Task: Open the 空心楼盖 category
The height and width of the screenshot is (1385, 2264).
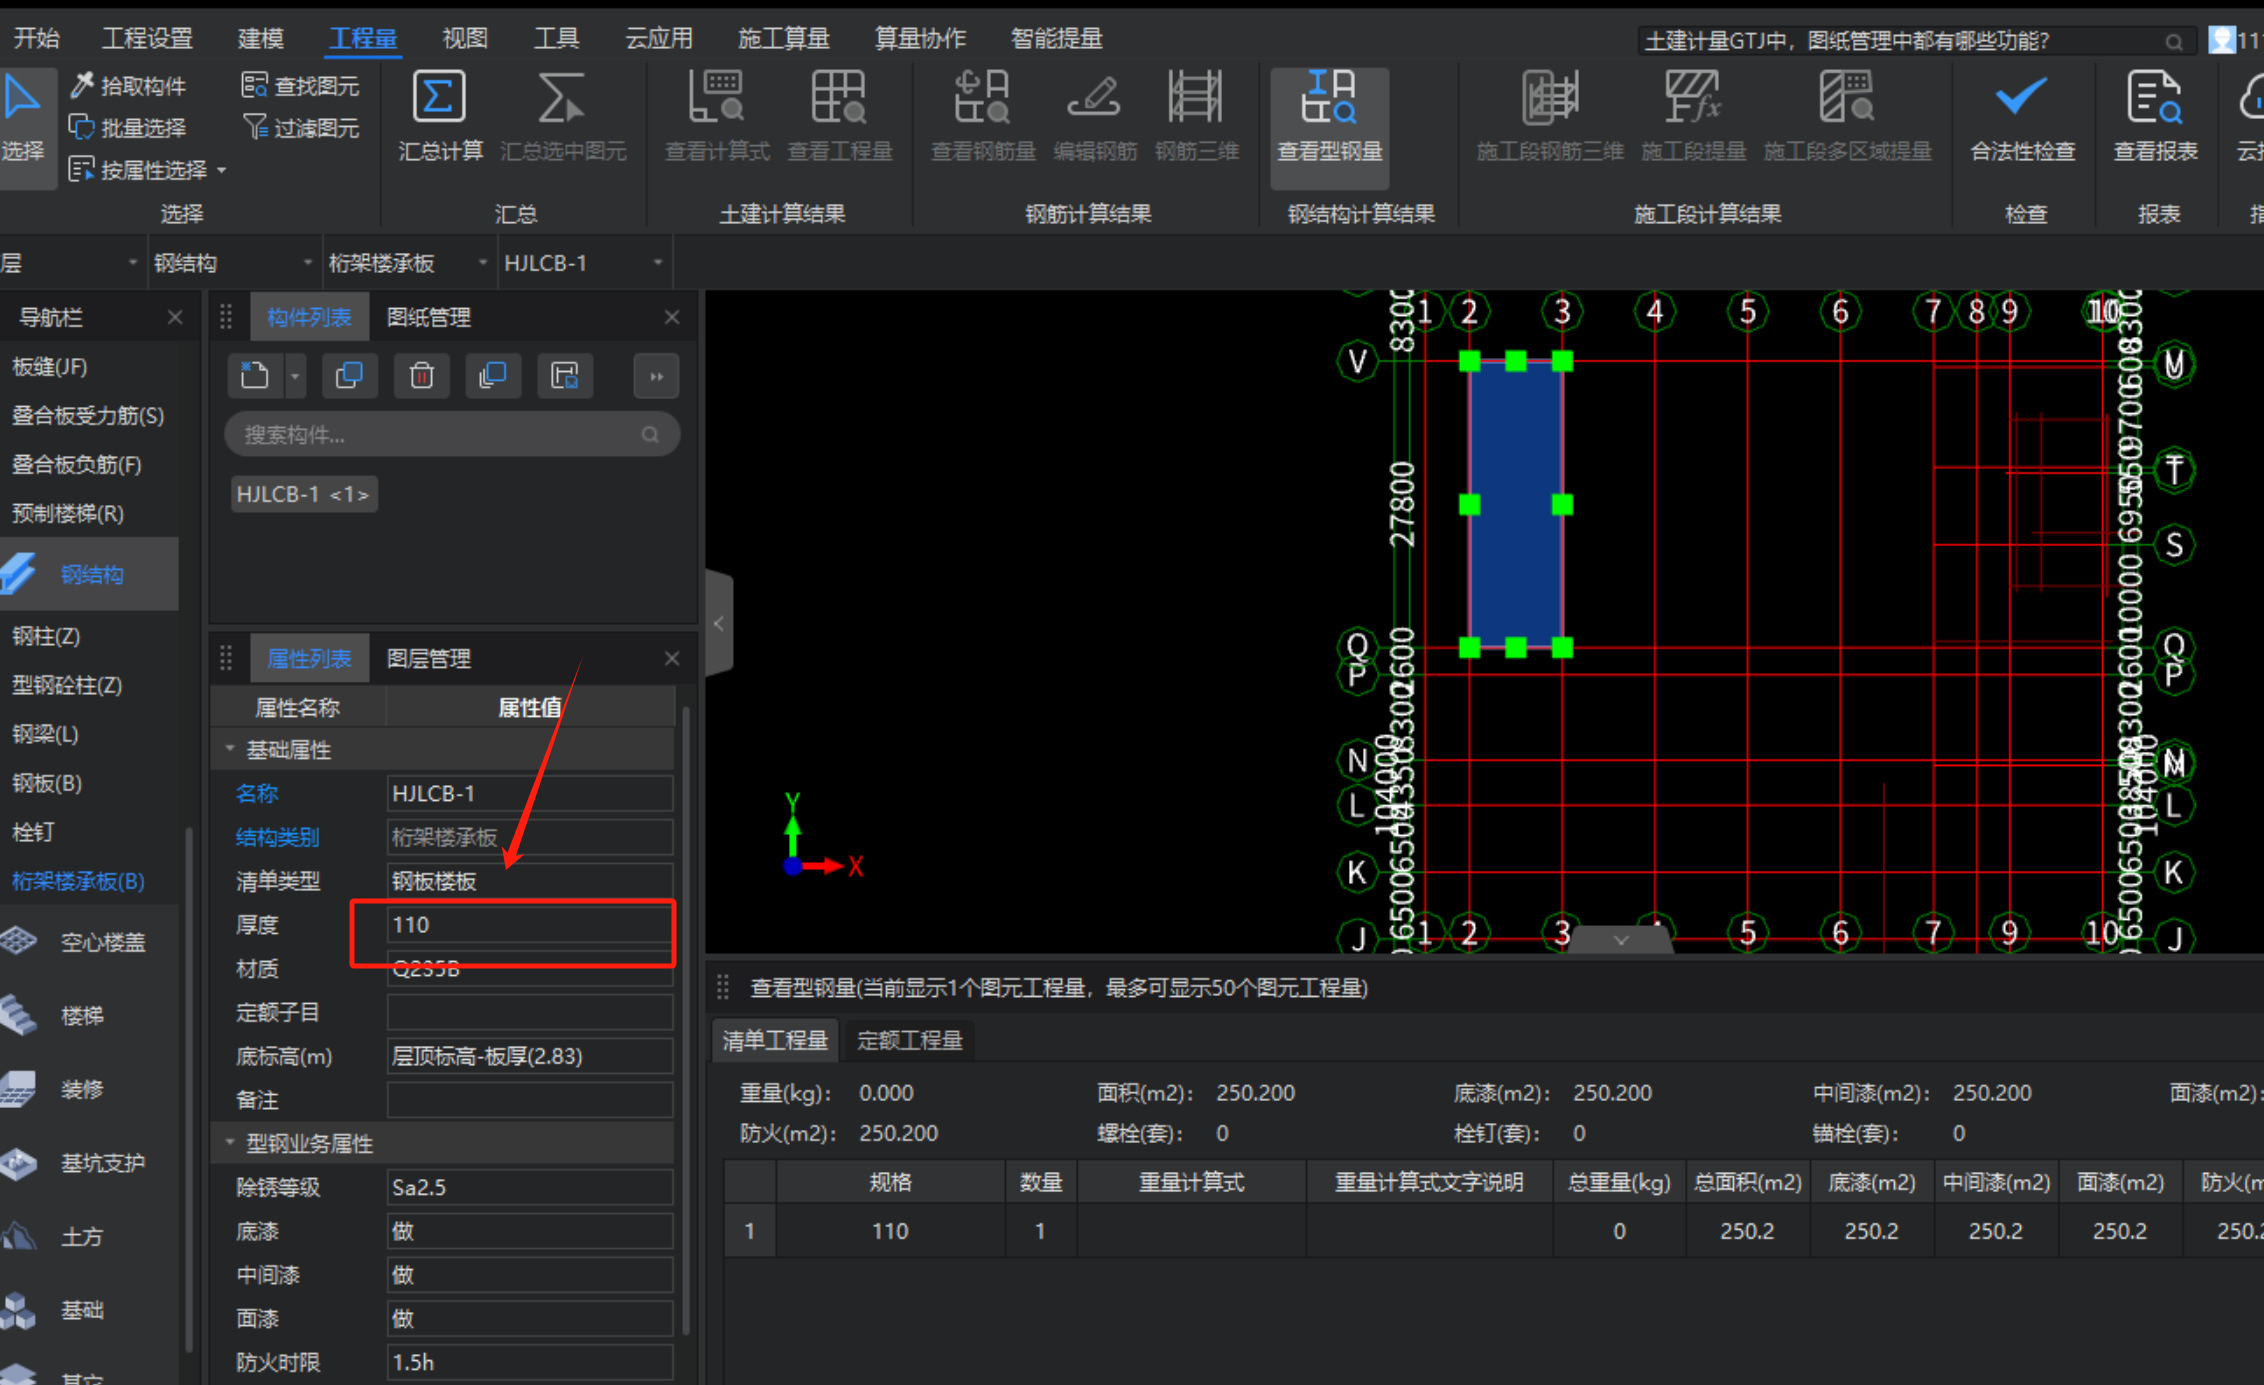Action: coord(89,941)
